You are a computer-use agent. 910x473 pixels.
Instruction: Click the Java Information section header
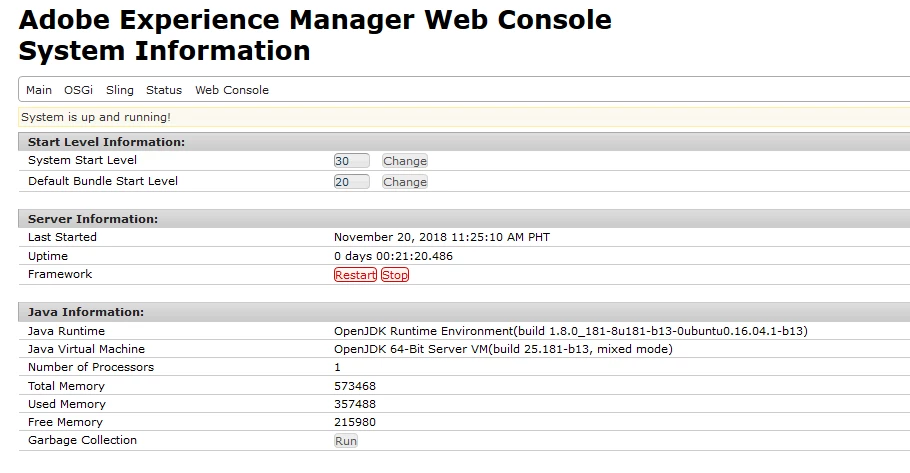[x=86, y=312]
